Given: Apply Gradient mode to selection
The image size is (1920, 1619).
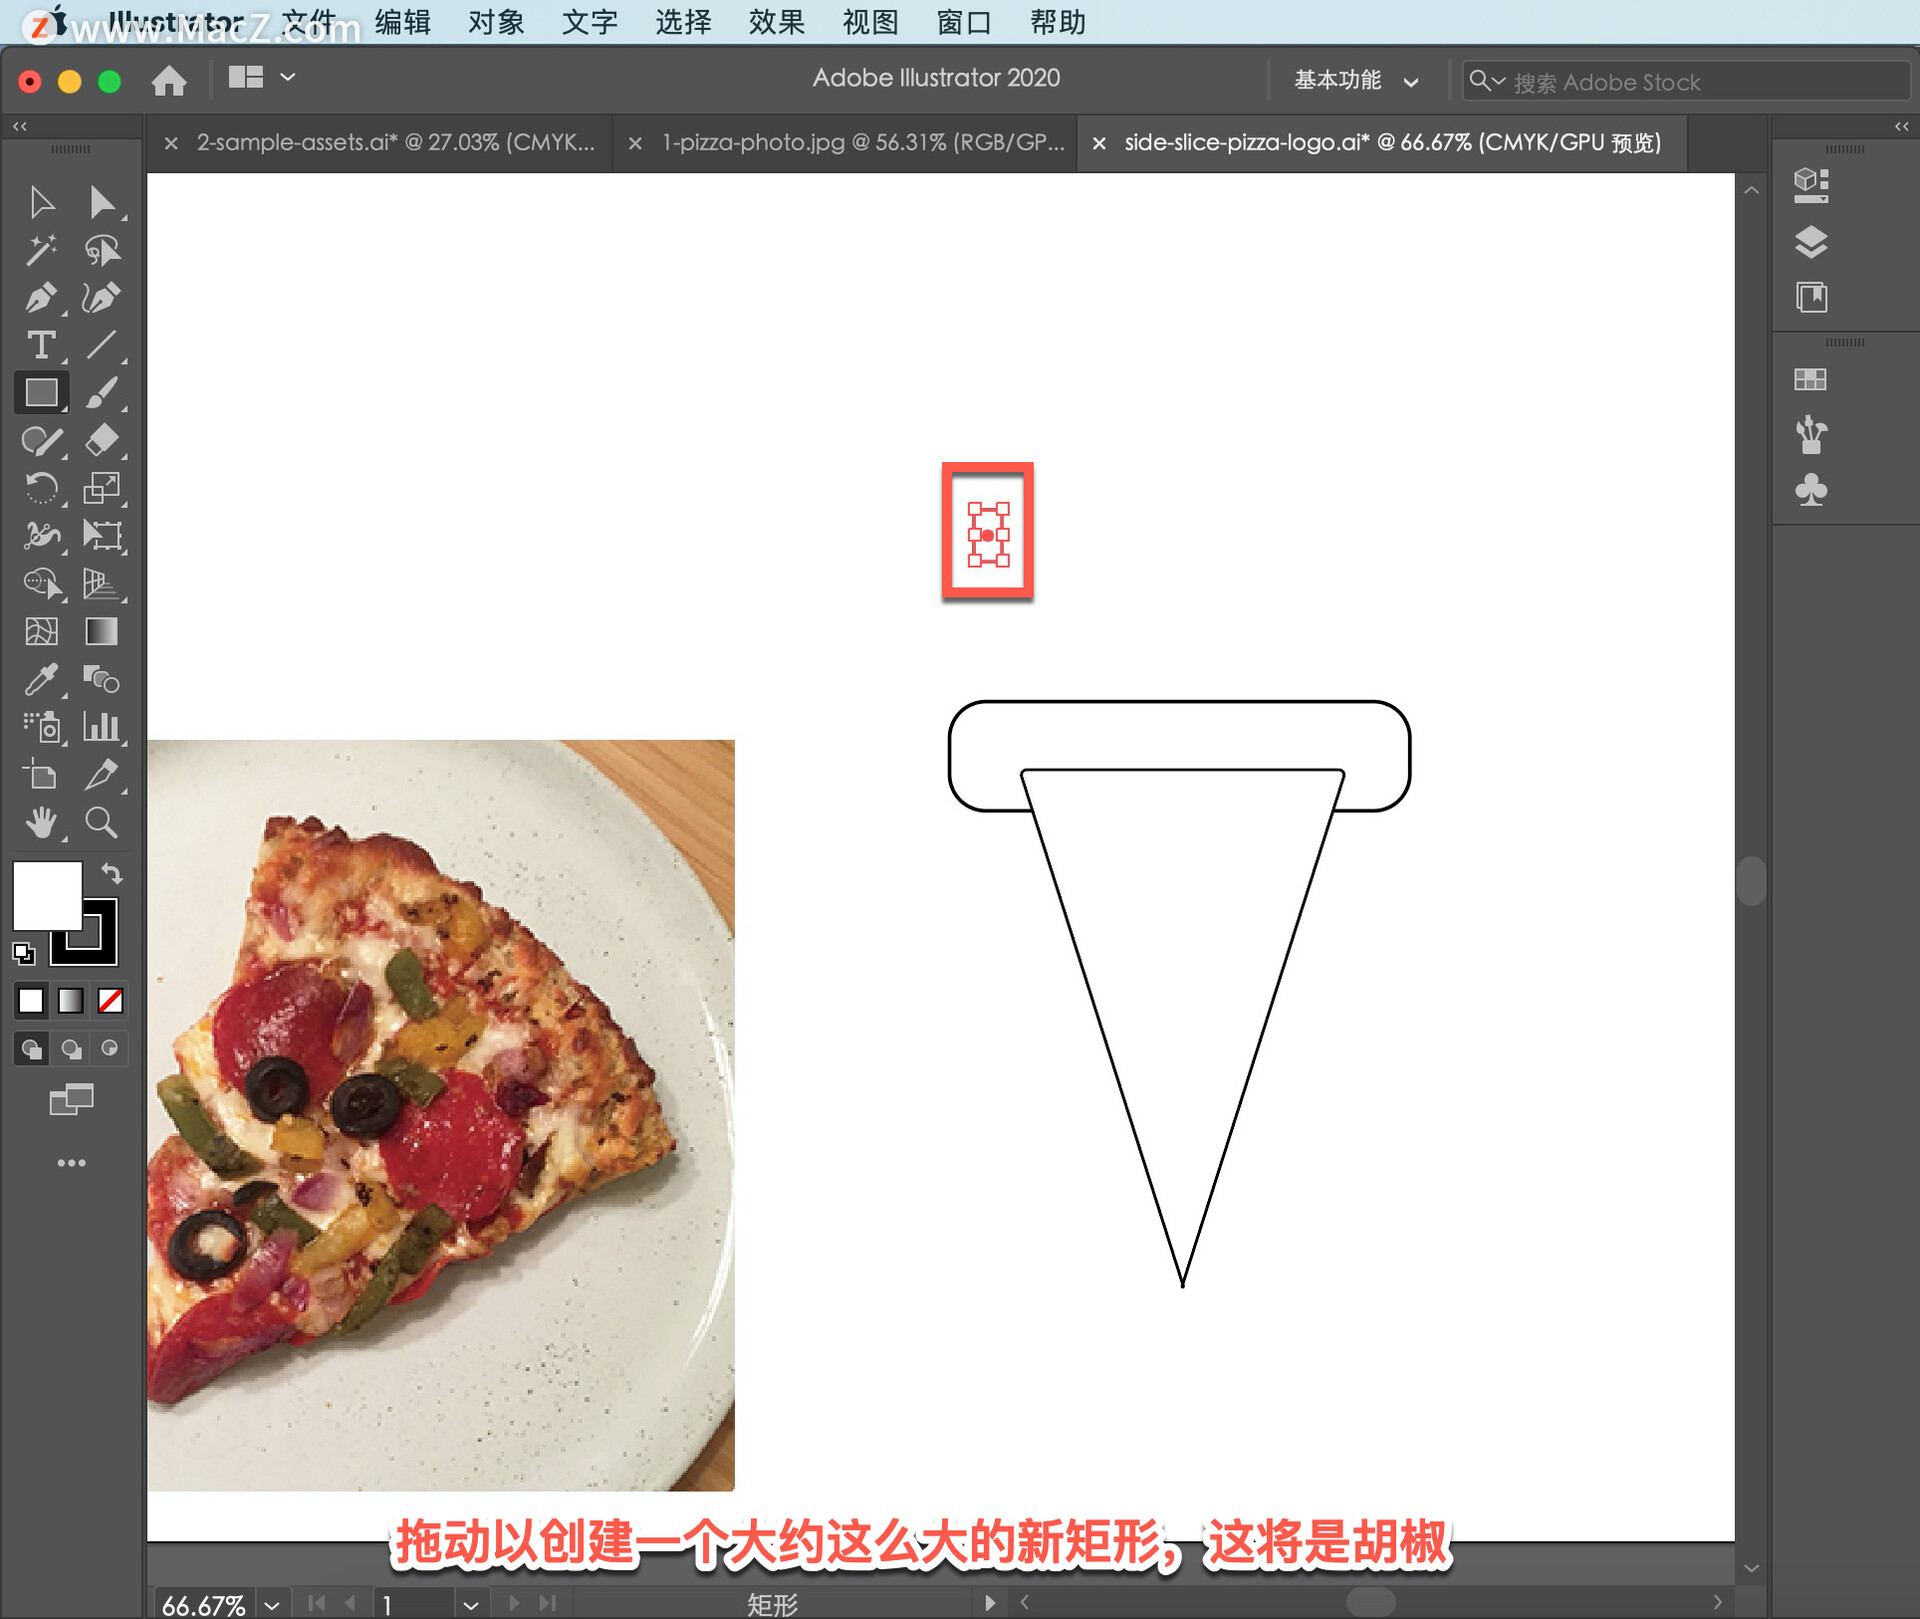Looking at the screenshot, I should [x=71, y=1001].
